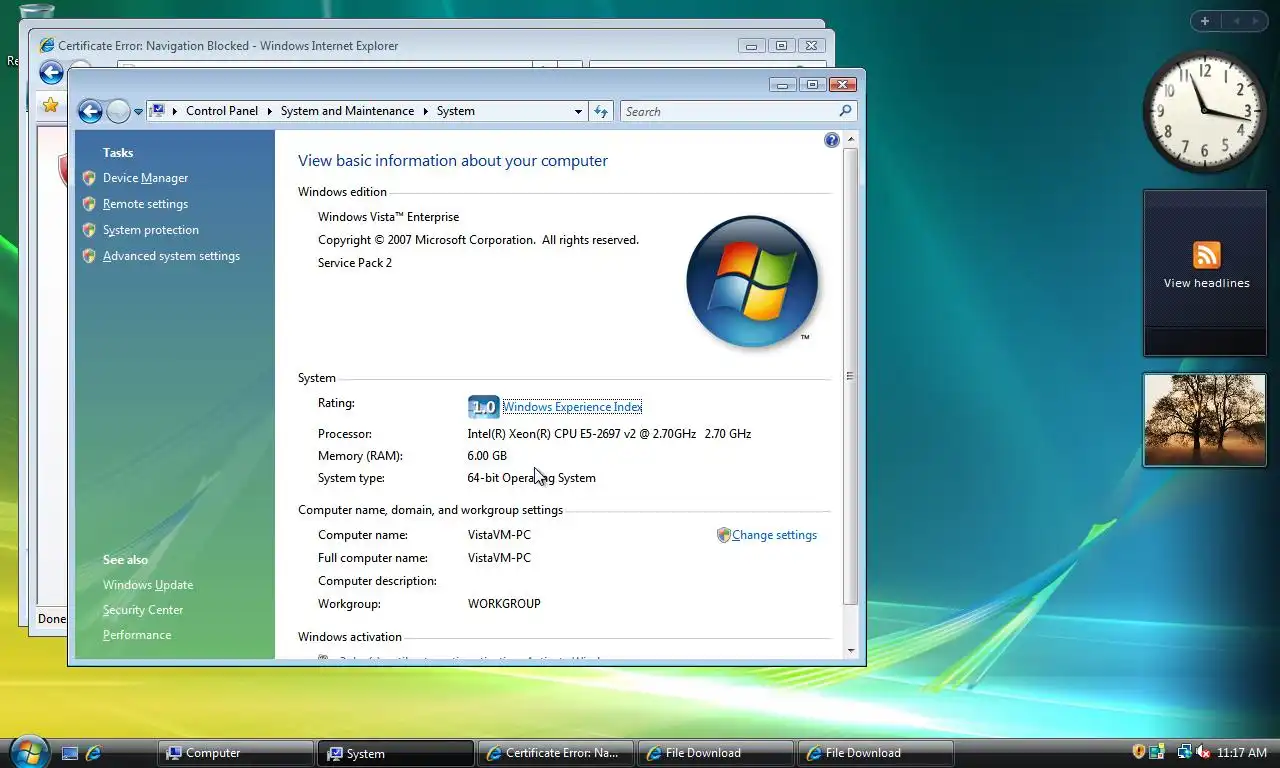Image resolution: width=1280 pixels, height=768 pixels.
Task: Open Help via blue question mark
Action: pos(832,140)
